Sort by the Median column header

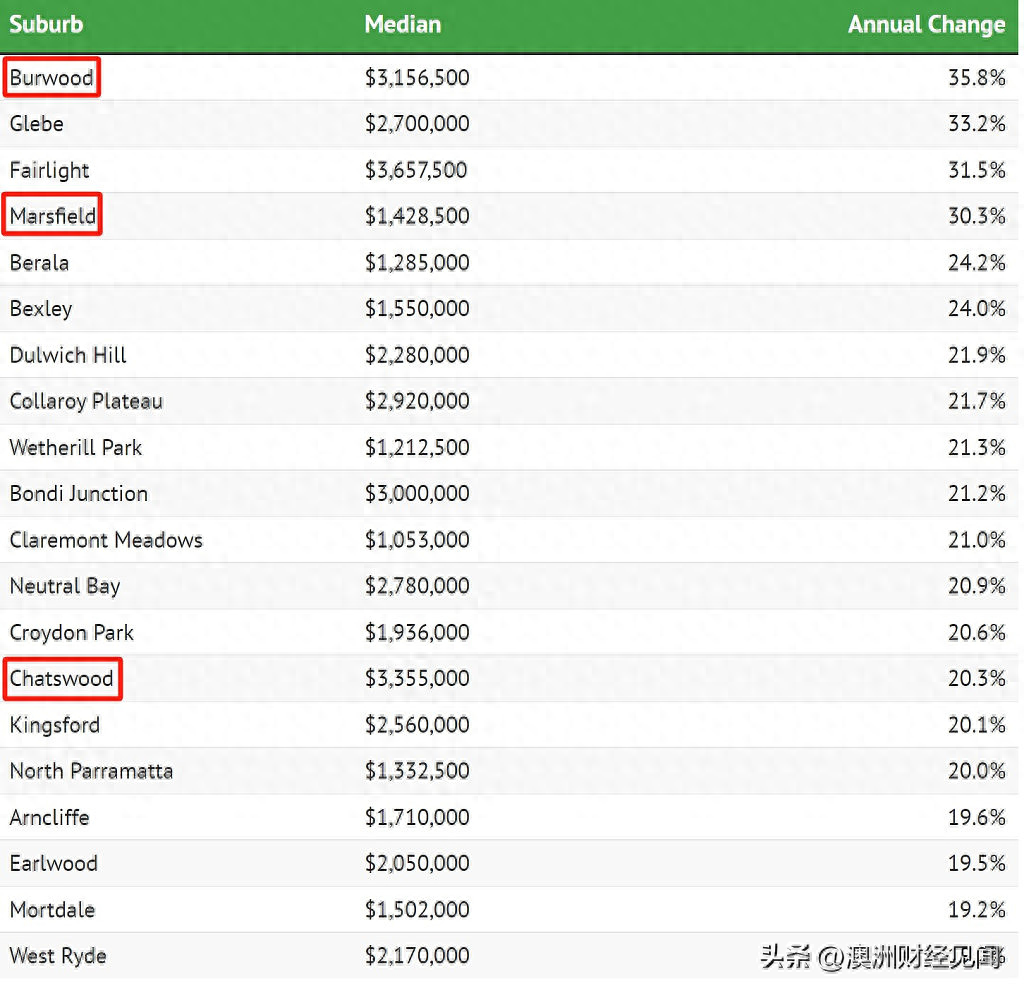[x=402, y=25]
